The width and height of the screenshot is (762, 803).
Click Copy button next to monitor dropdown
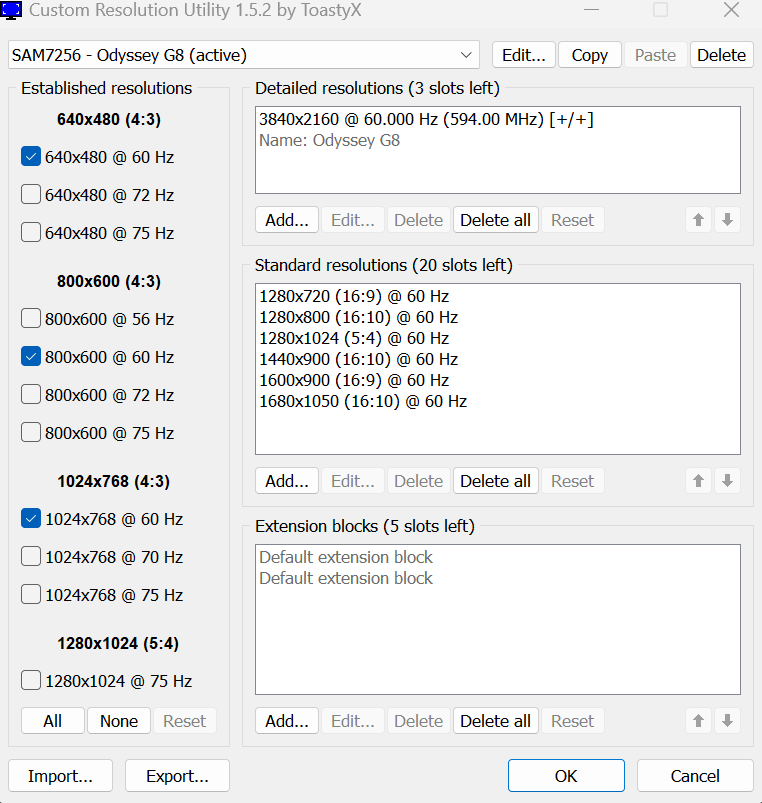(589, 55)
